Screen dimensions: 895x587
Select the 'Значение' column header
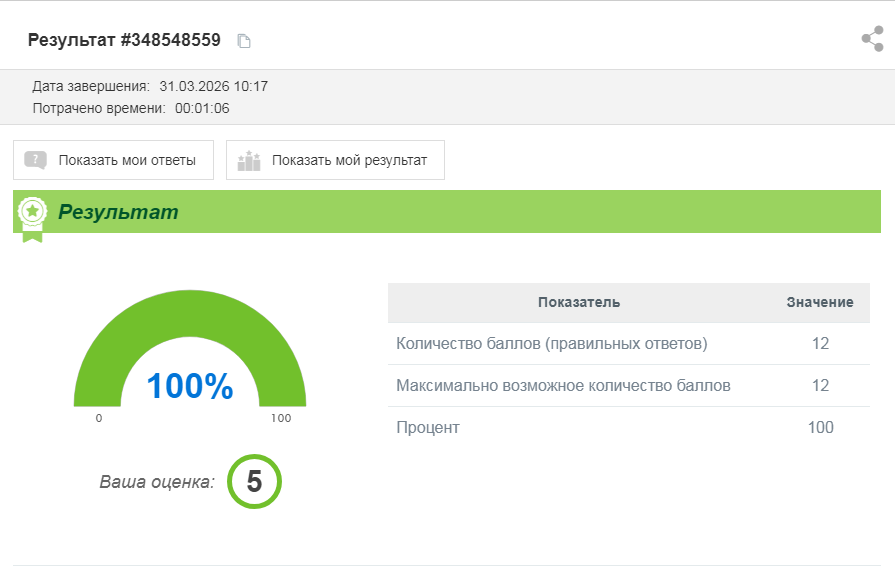point(819,302)
